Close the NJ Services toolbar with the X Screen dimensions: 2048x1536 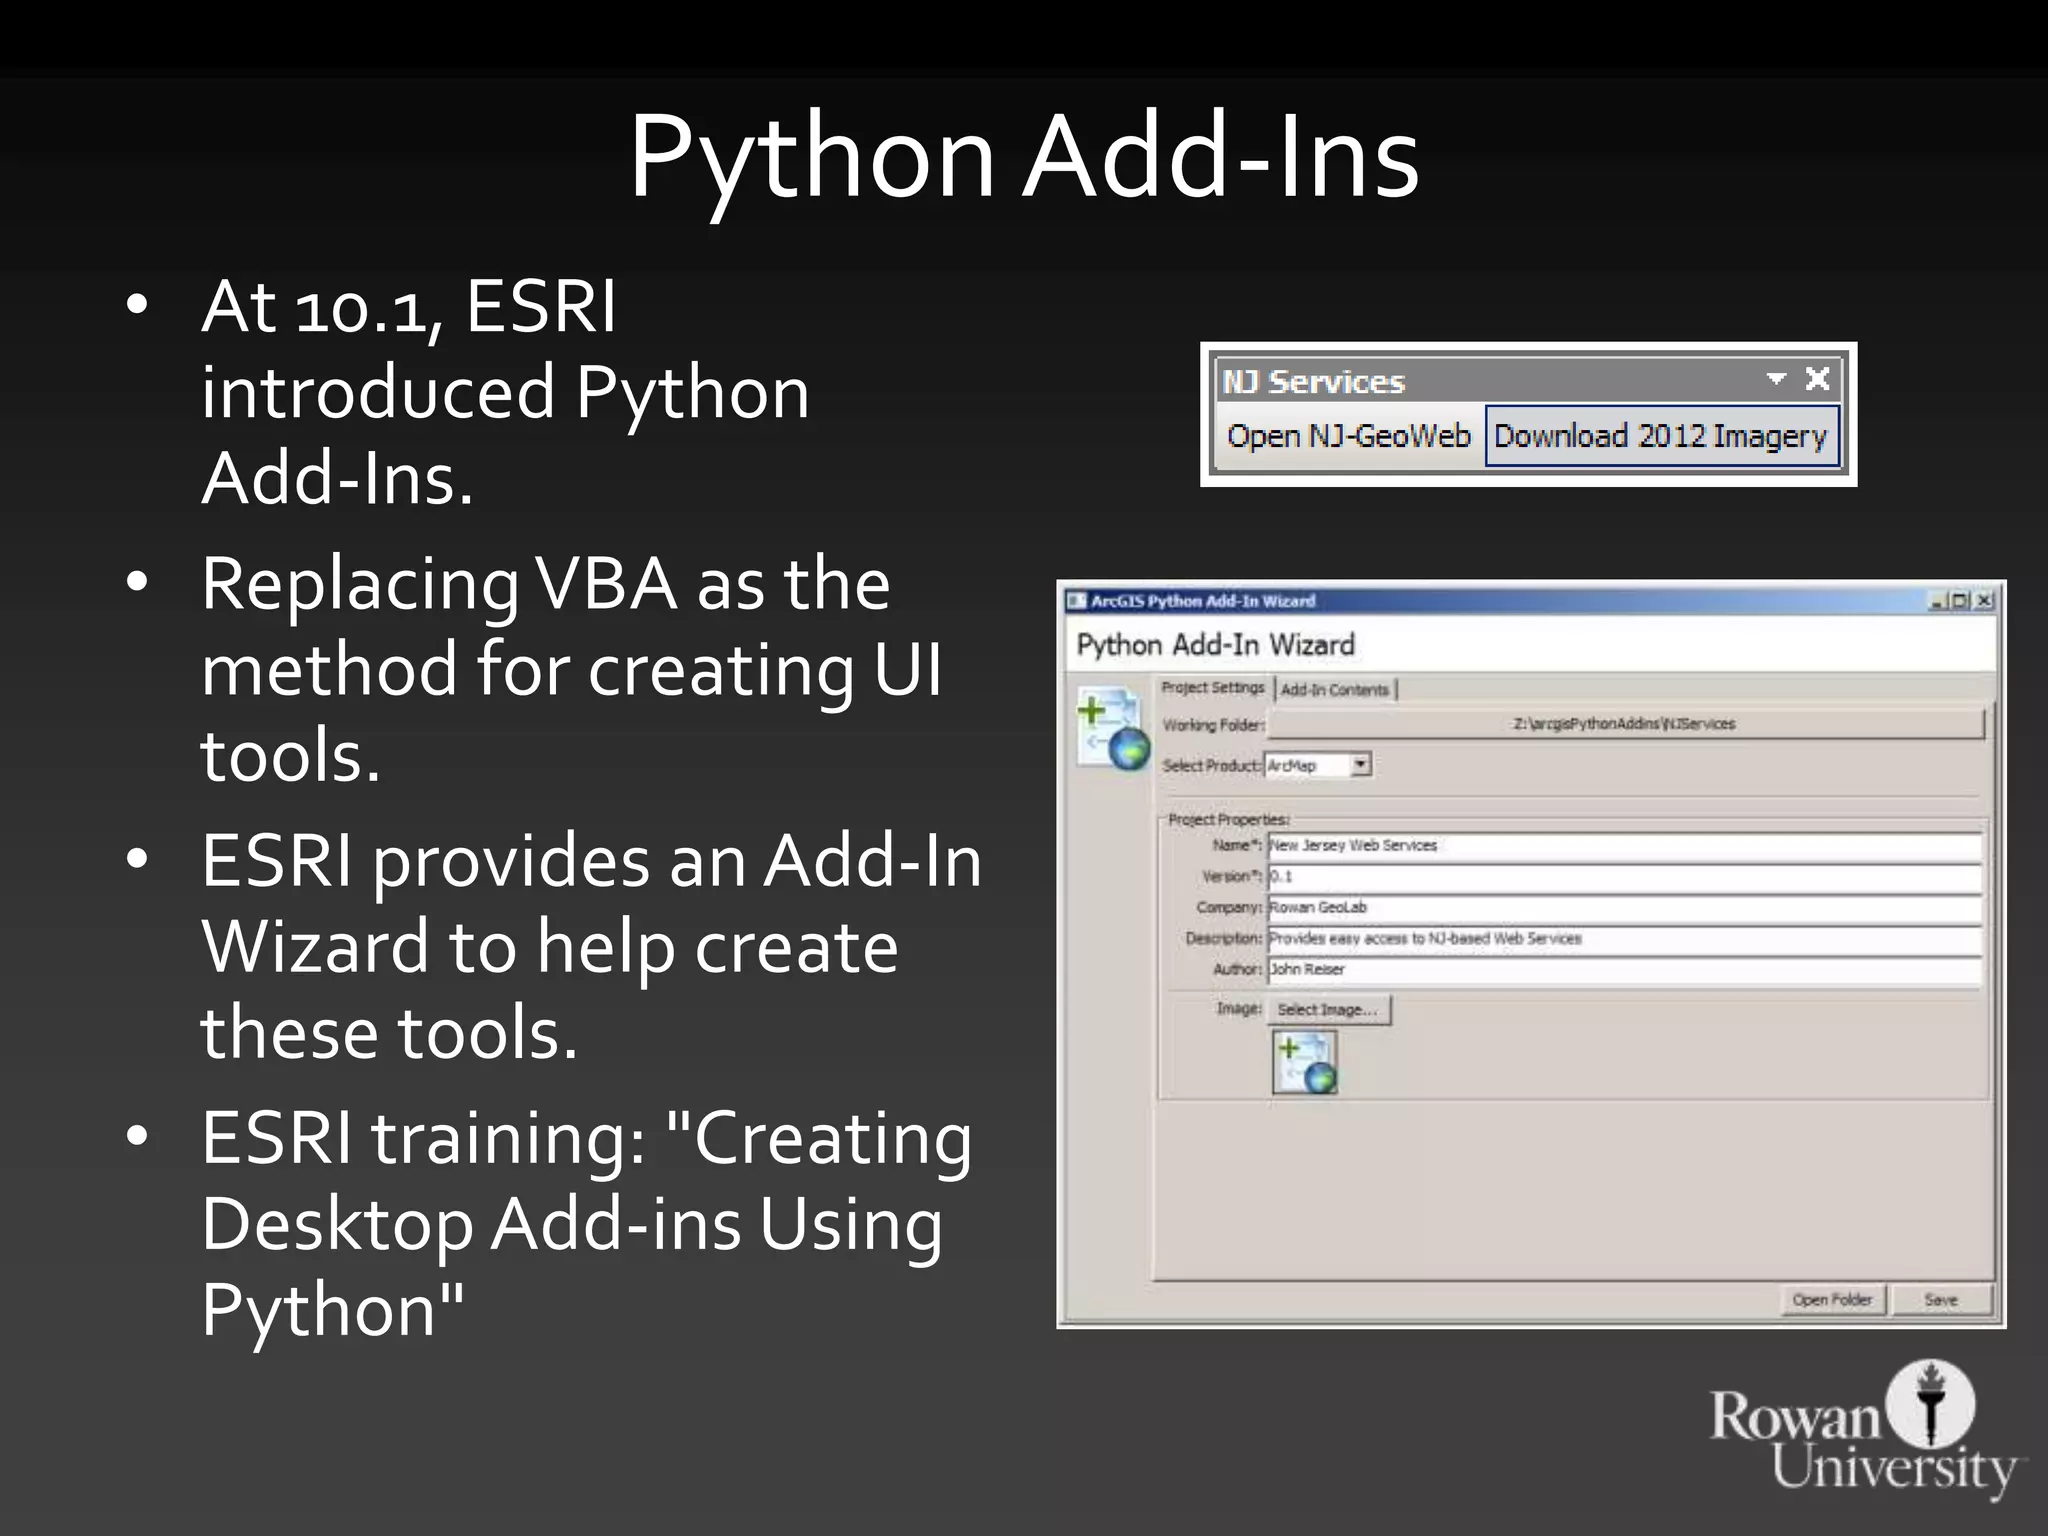(1817, 379)
